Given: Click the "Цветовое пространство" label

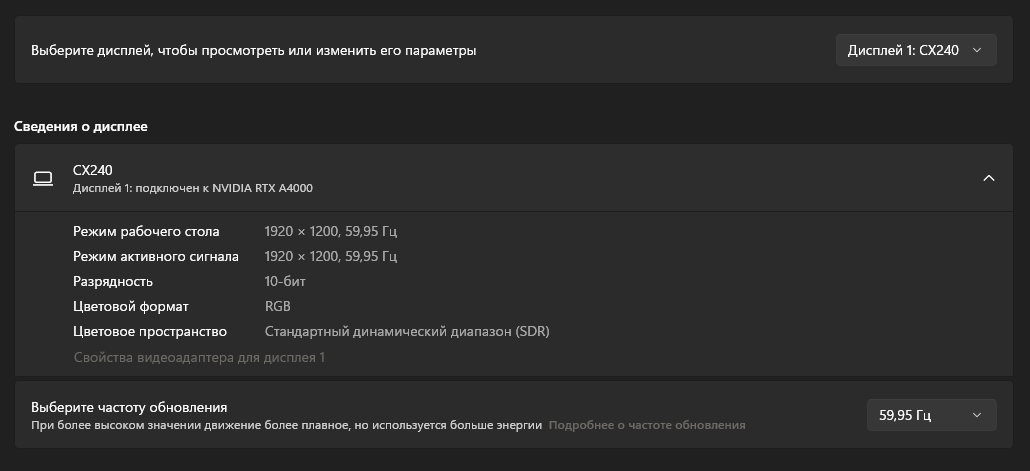Looking at the screenshot, I should coord(150,331).
